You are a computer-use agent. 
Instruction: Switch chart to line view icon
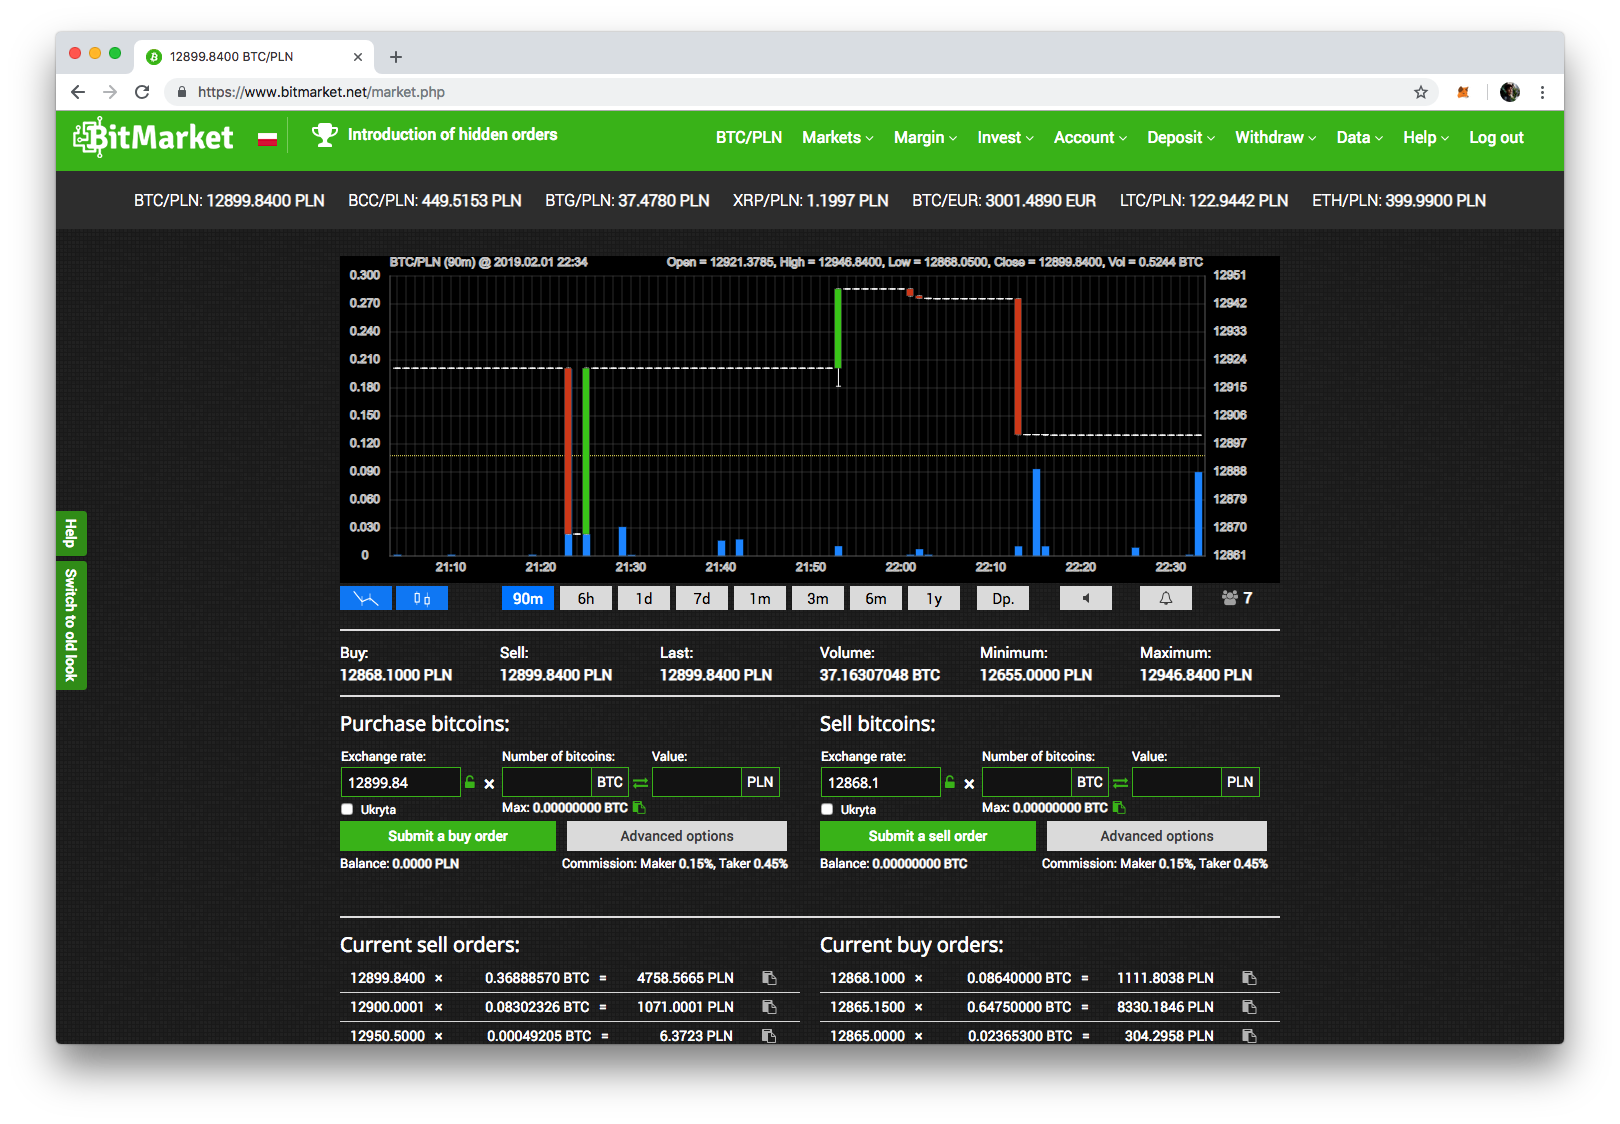[x=366, y=598]
